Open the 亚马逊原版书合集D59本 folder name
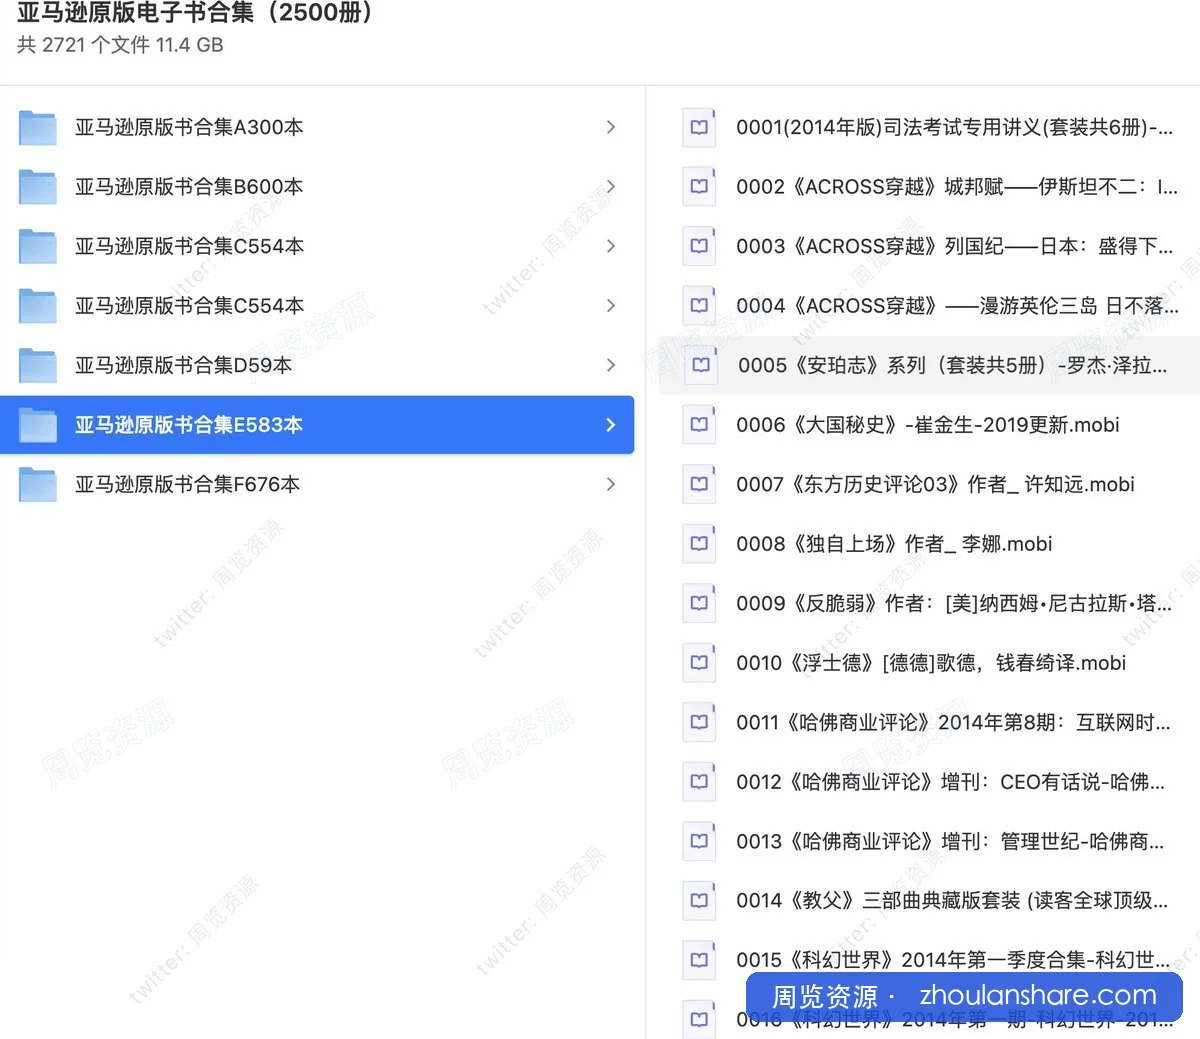Image resolution: width=1200 pixels, height=1039 pixels. pos(184,365)
